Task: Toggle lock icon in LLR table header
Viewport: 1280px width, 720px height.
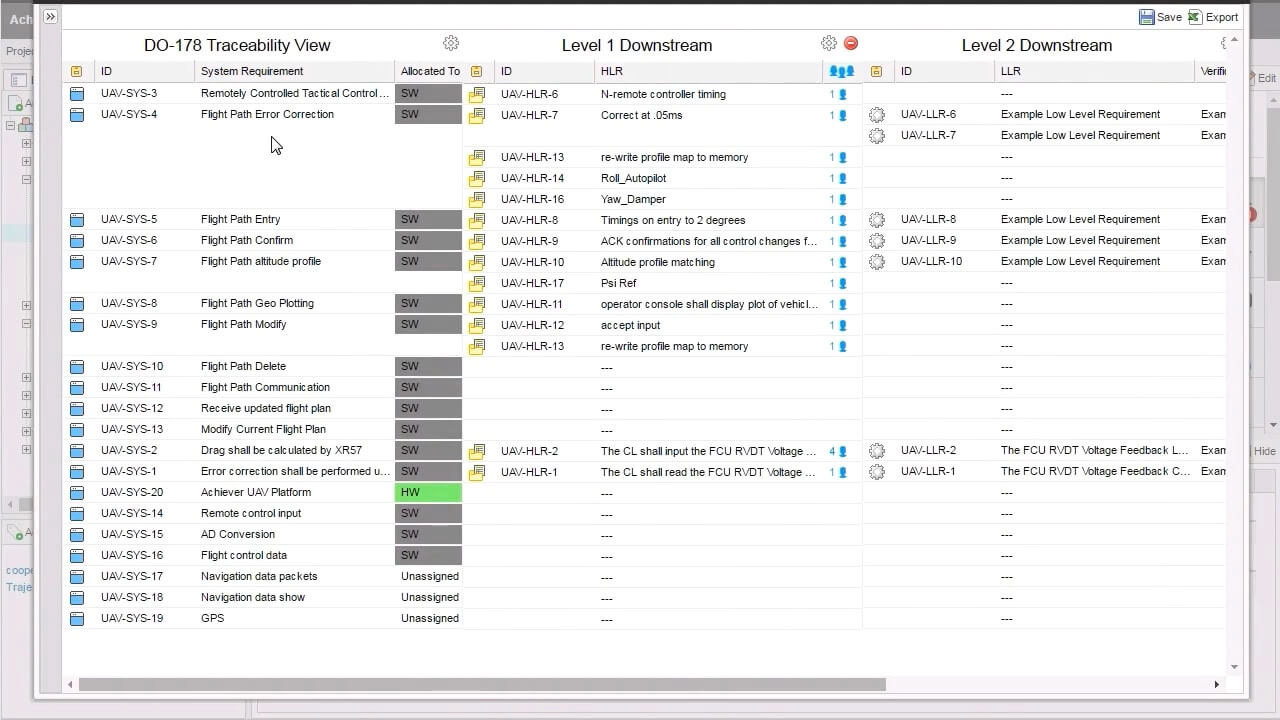Action: 877,72
